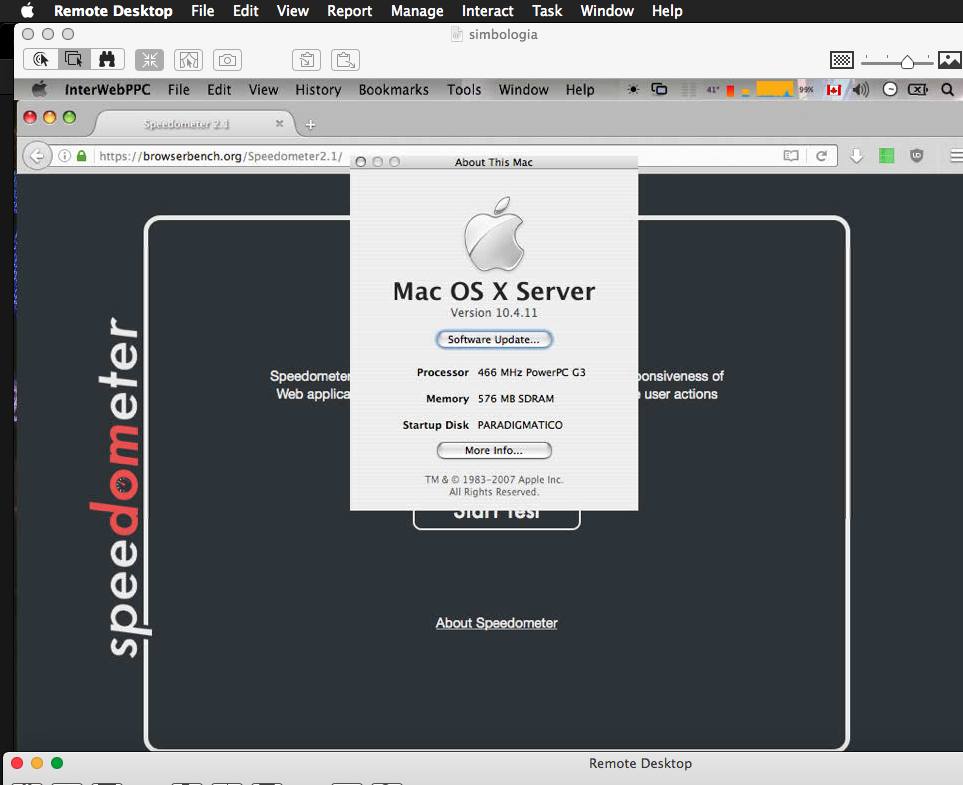The image size is (963, 785).
Task: Open the Bookmarks menu in InterWebPPC
Action: point(394,90)
